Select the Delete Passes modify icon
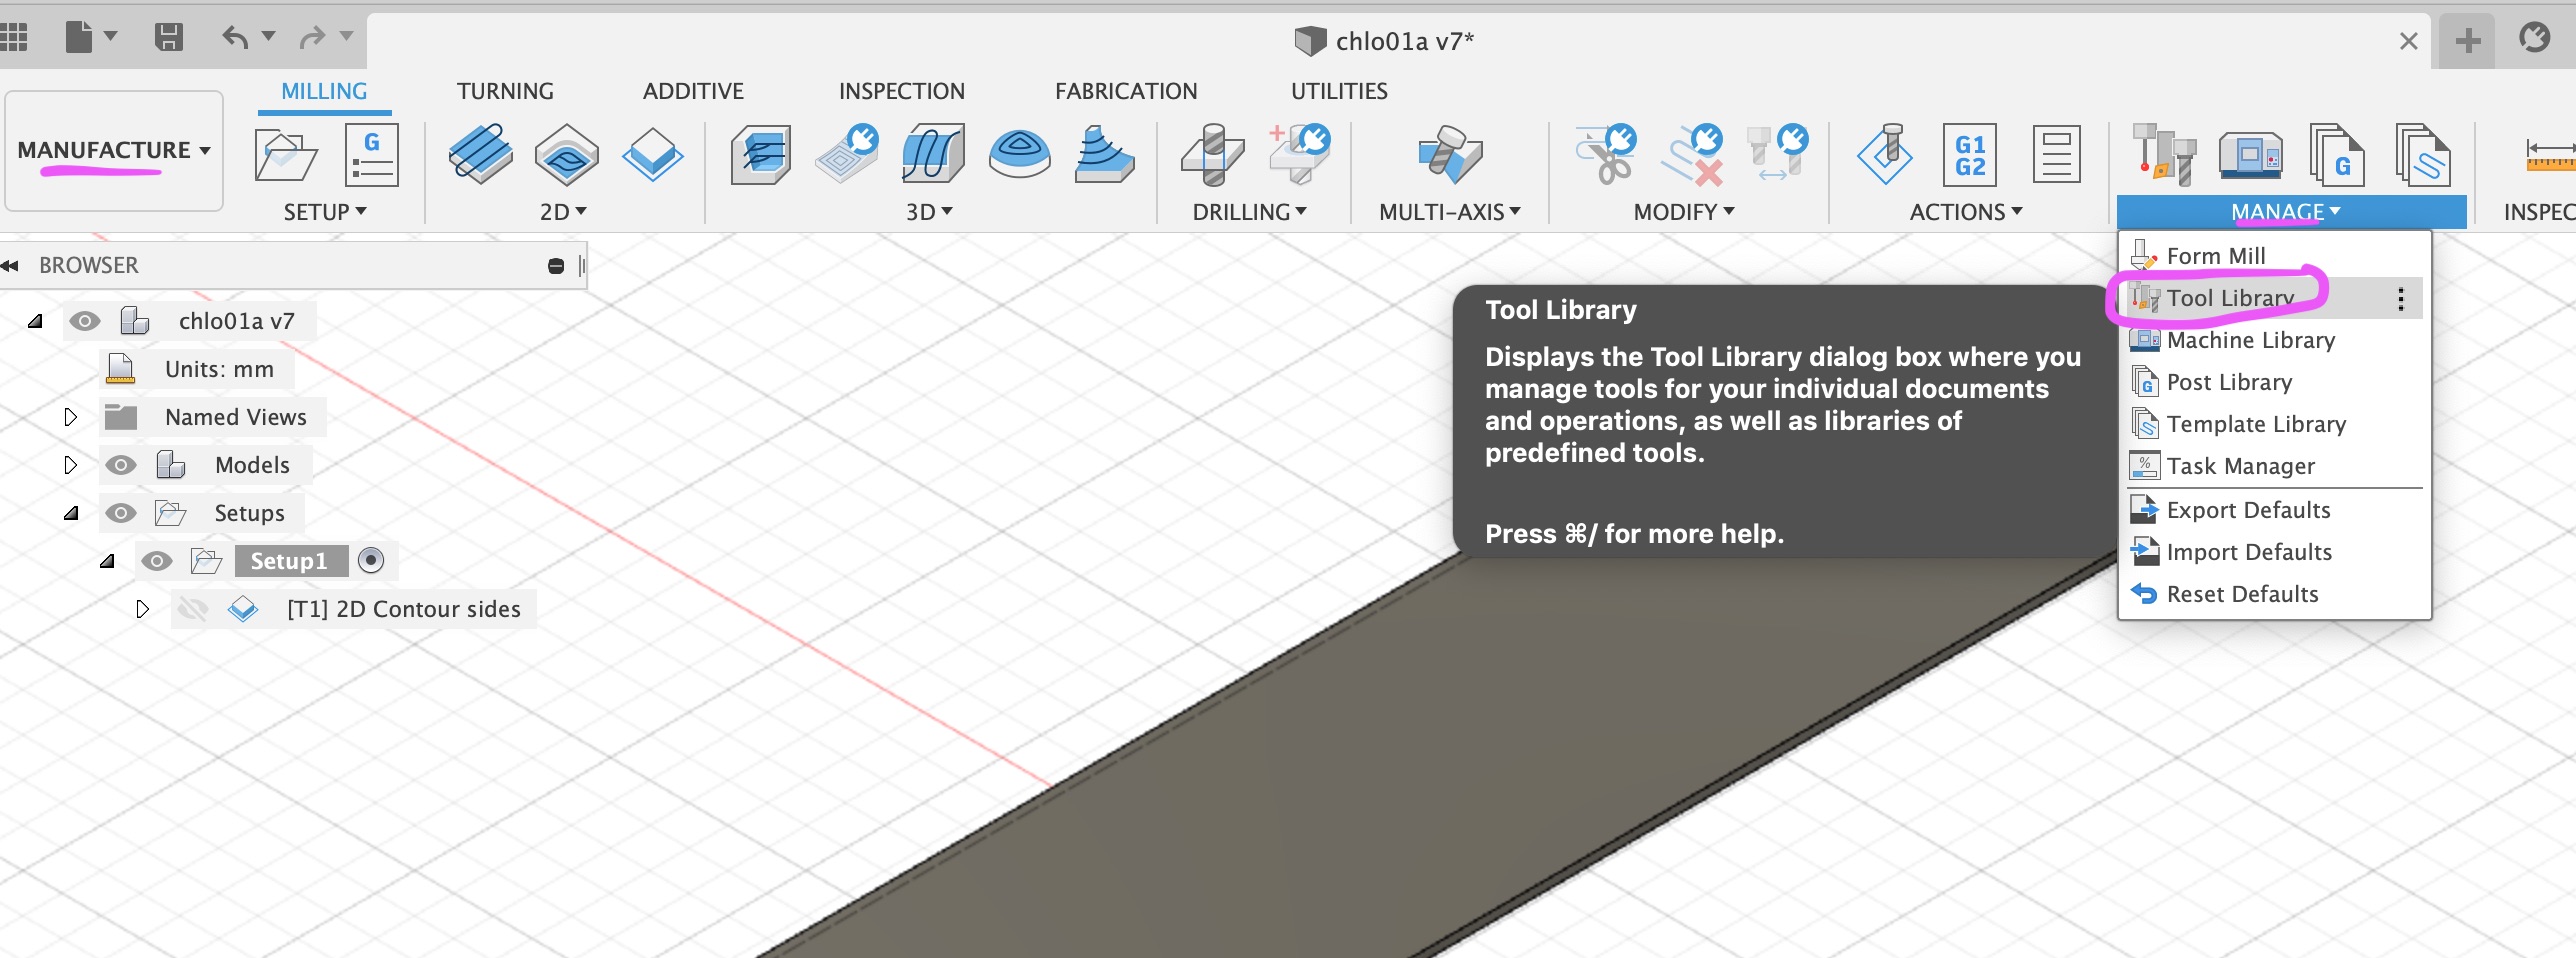 point(1692,154)
